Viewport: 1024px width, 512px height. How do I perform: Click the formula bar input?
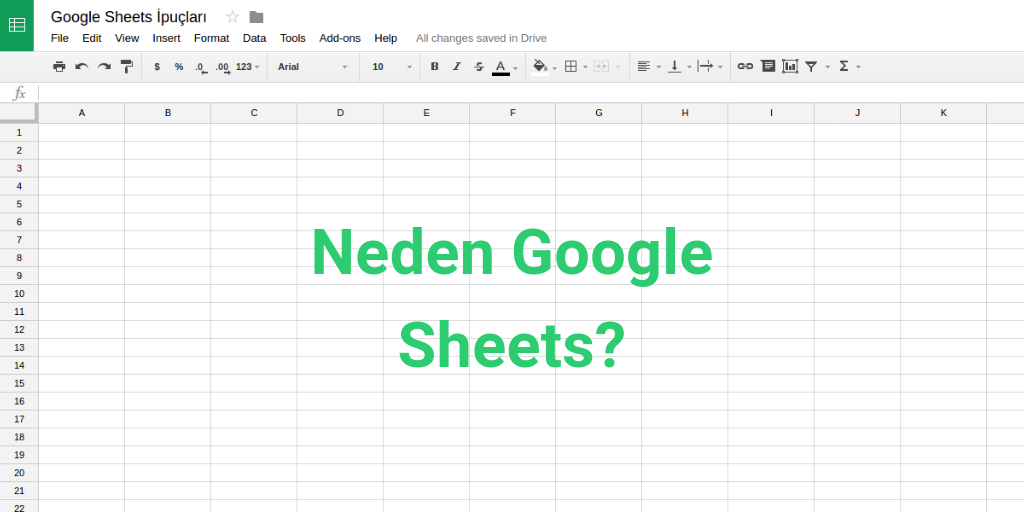coord(531,93)
